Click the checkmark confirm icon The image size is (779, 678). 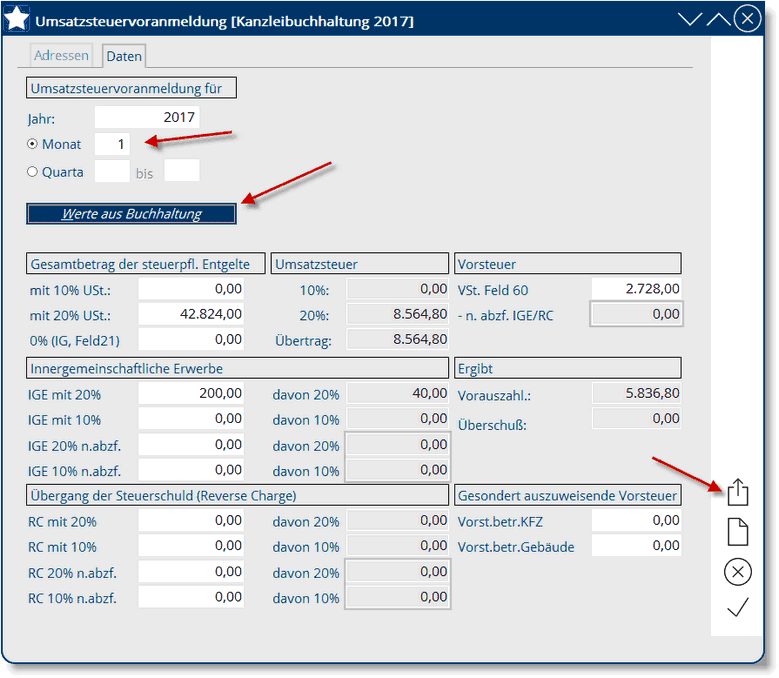(737, 607)
